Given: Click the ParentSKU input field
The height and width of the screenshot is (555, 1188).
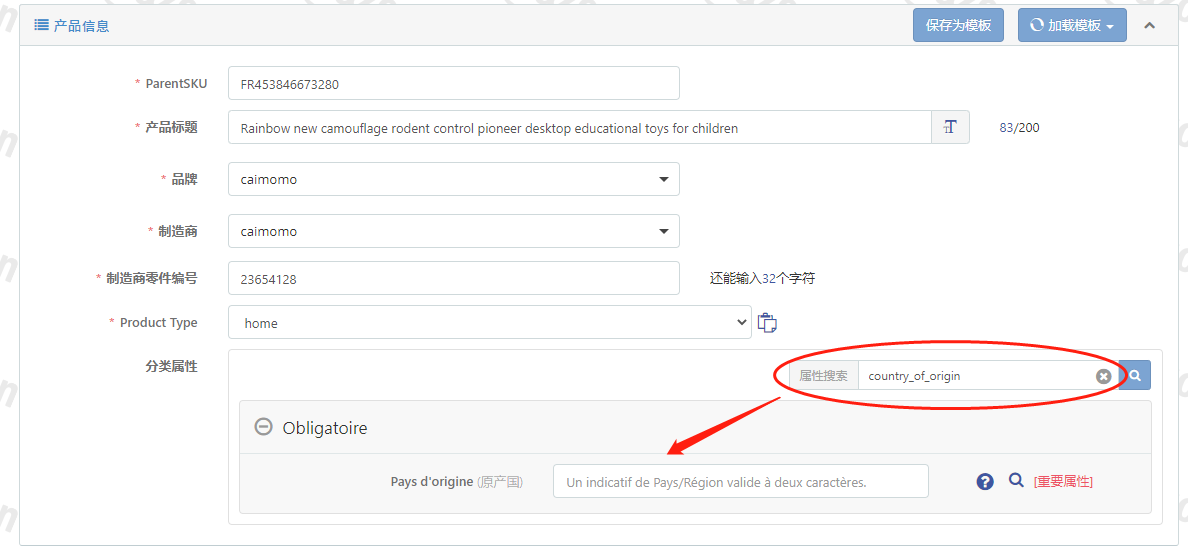Looking at the screenshot, I should click(453, 84).
